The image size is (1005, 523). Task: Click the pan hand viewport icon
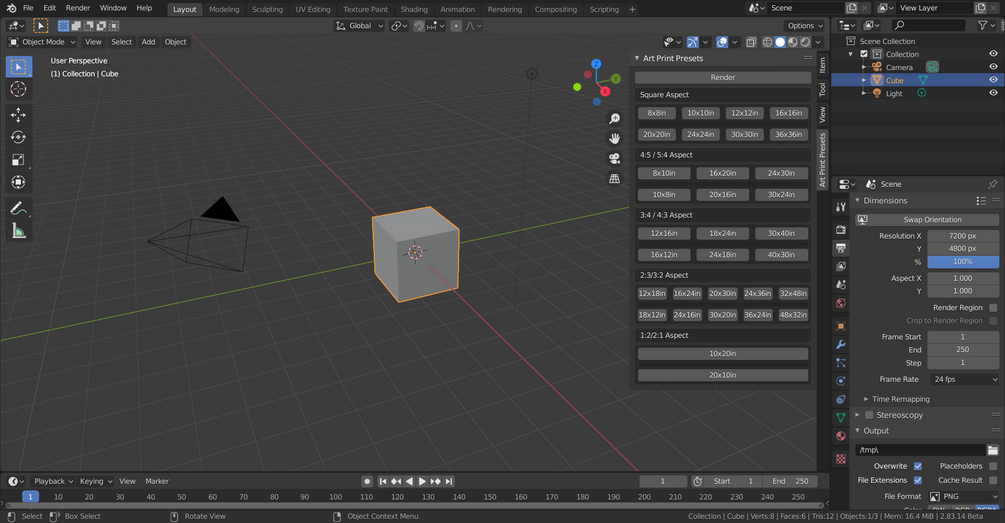tap(615, 138)
